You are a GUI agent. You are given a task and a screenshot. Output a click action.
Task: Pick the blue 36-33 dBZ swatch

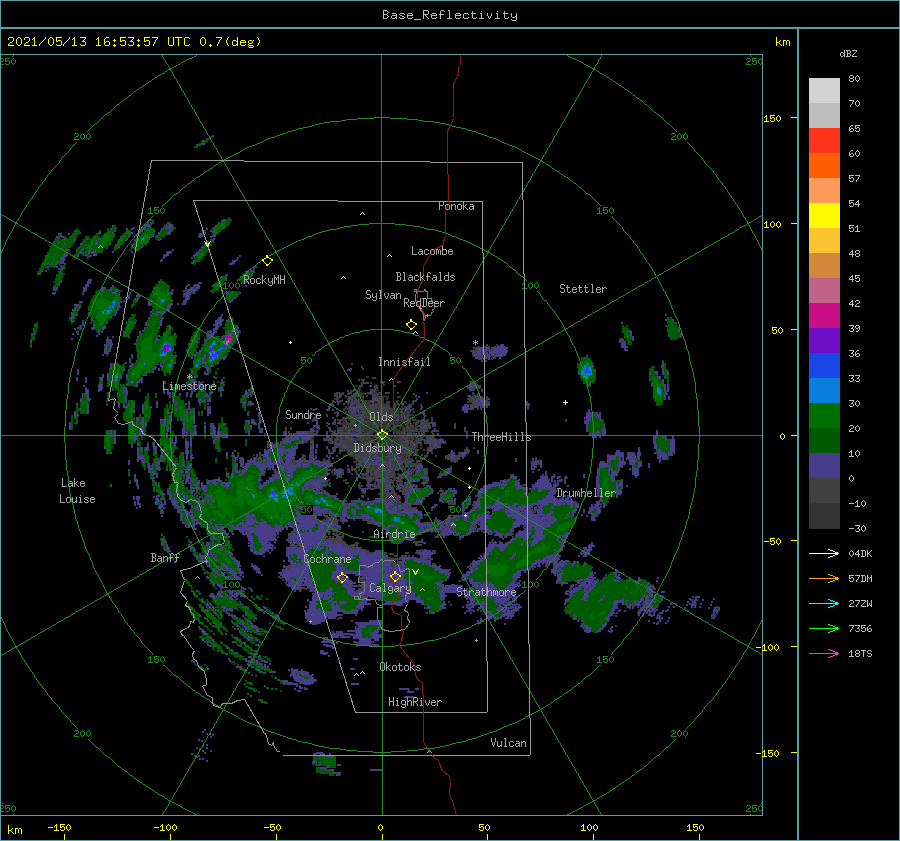pyautogui.click(x=824, y=366)
